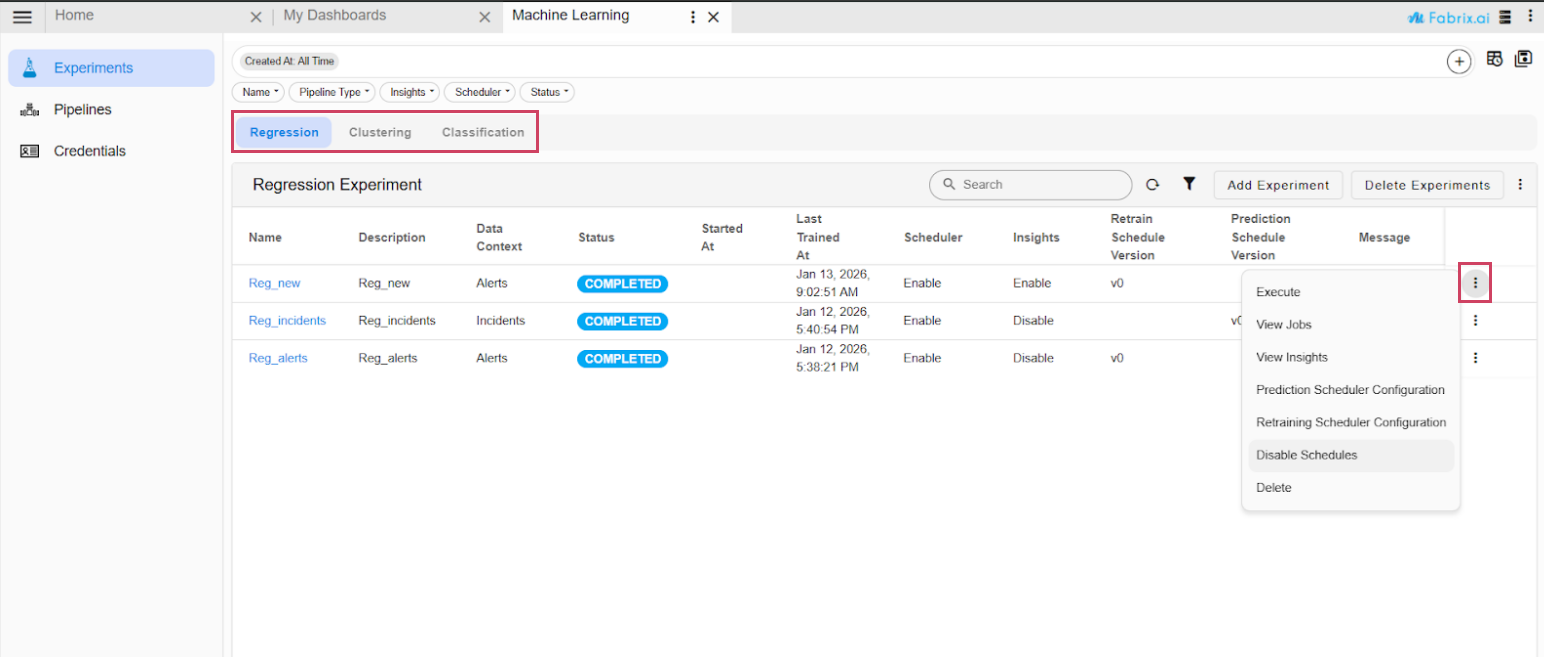
Task: Open kebab menu for Reg_alerts row
Action: pos(1475,358)
